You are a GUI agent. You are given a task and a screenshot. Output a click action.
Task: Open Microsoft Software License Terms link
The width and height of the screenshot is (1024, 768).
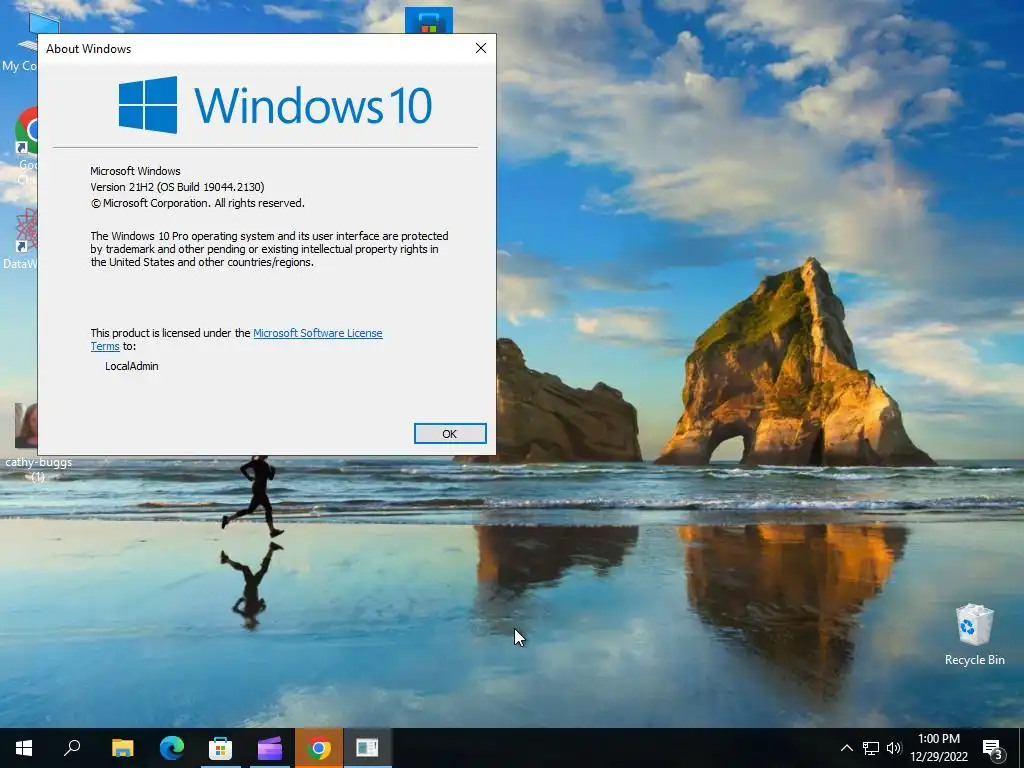(x=317, y=333)
